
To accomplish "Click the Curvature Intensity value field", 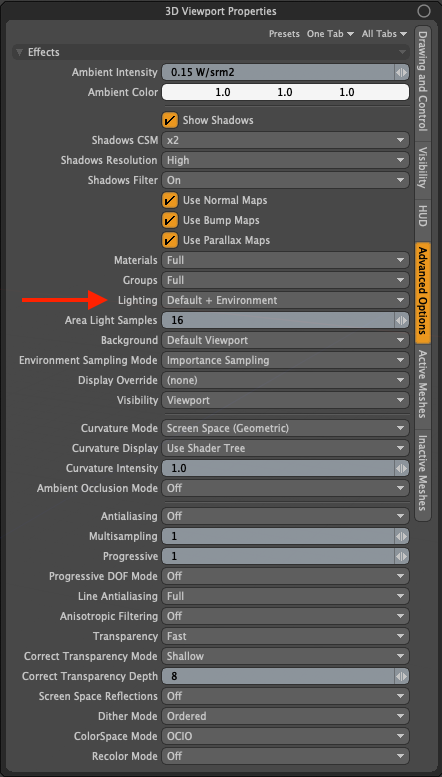I will [278, 468].
